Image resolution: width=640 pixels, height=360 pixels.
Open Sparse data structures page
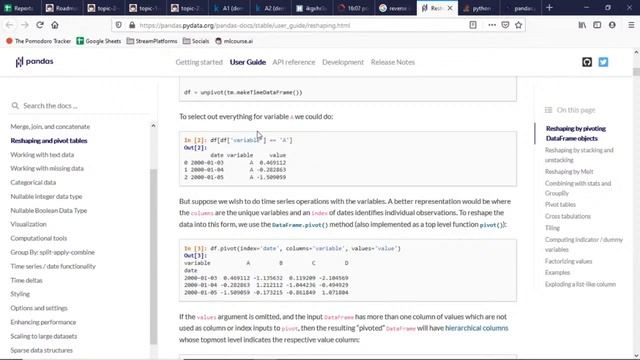(42, 350)
